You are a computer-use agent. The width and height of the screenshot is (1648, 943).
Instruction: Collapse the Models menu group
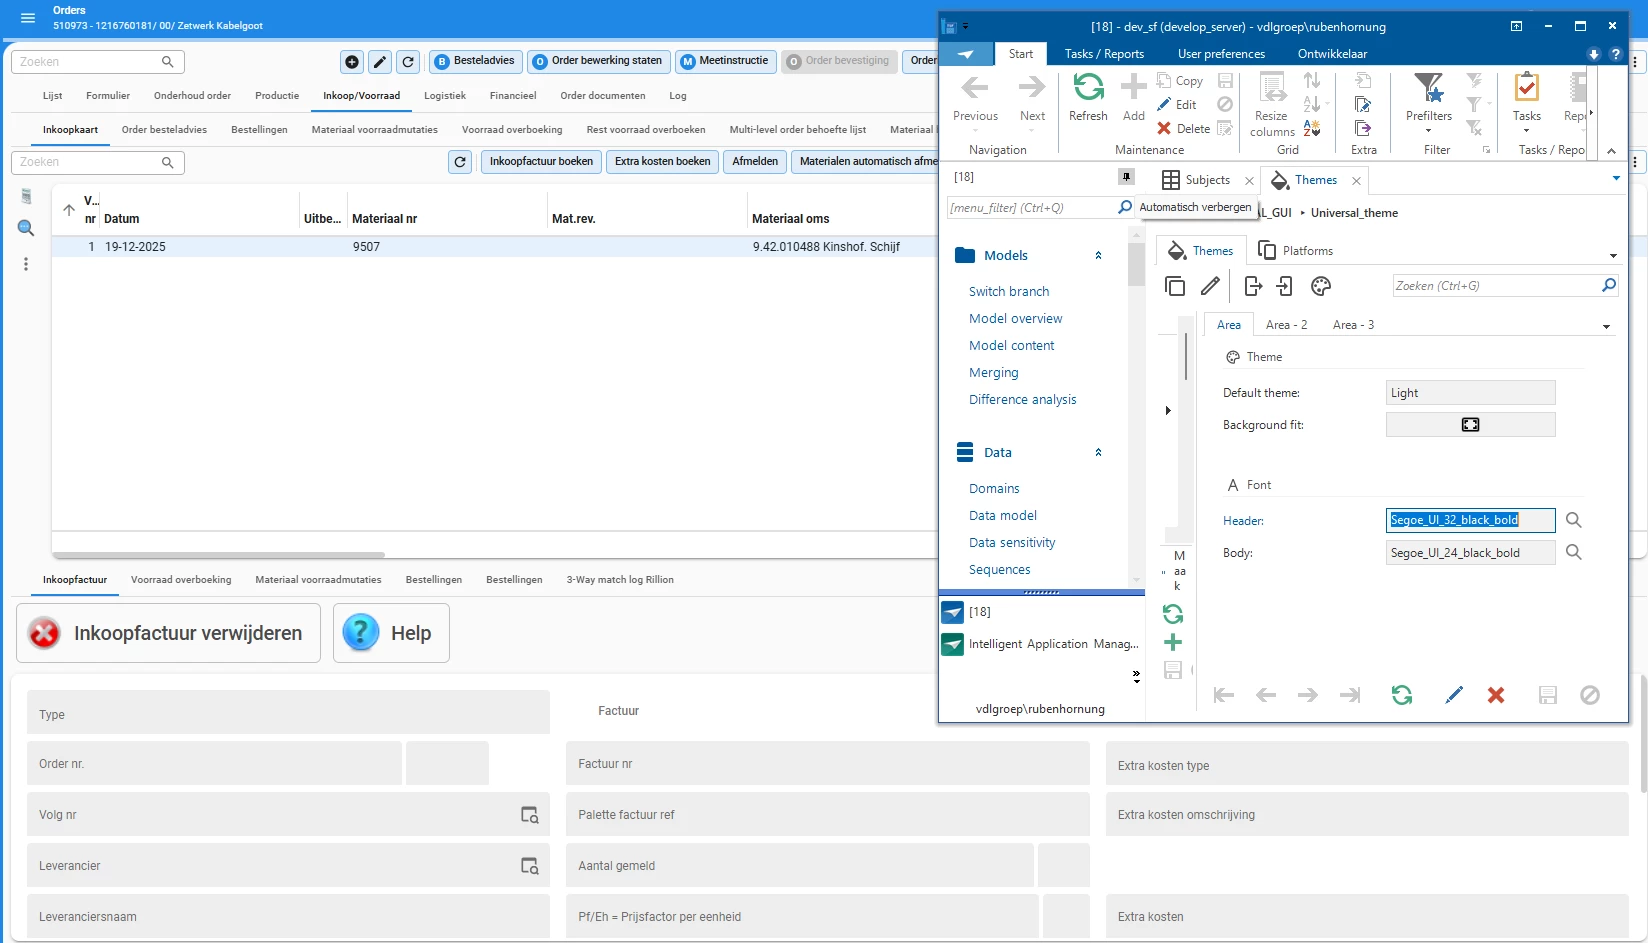coord(1098,256)
